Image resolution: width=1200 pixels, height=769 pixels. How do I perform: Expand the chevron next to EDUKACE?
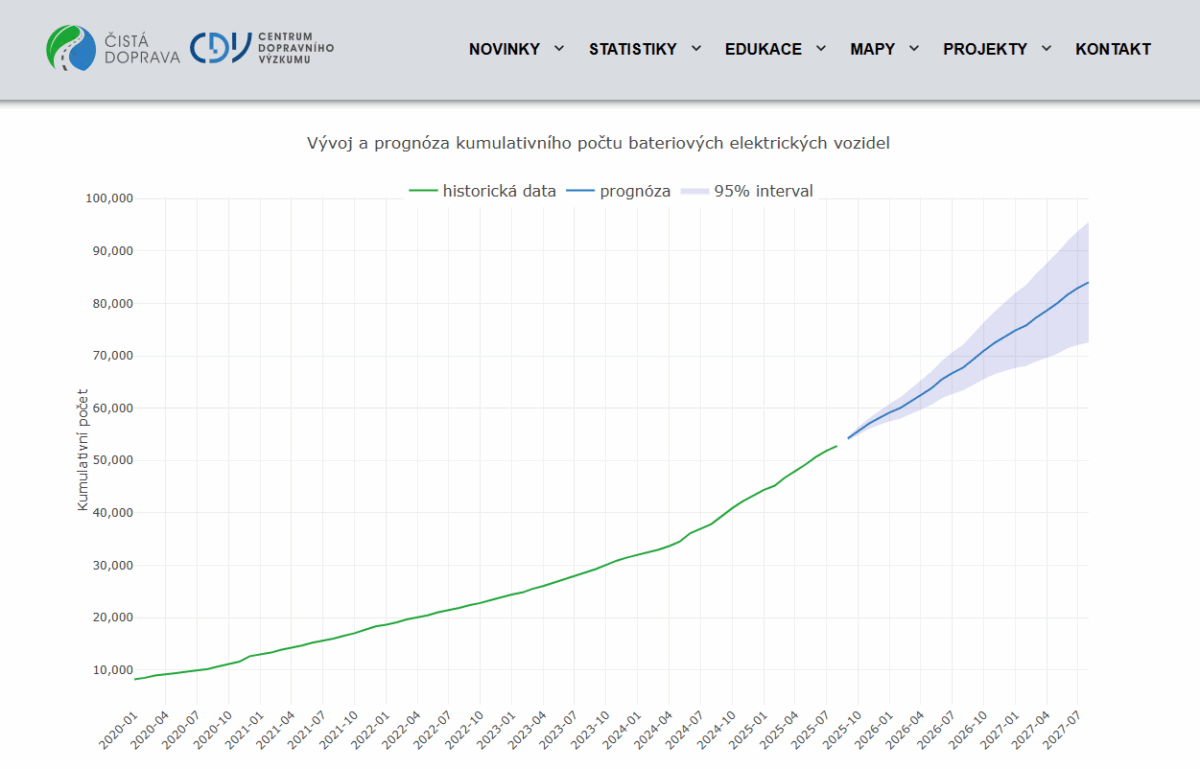821,48
